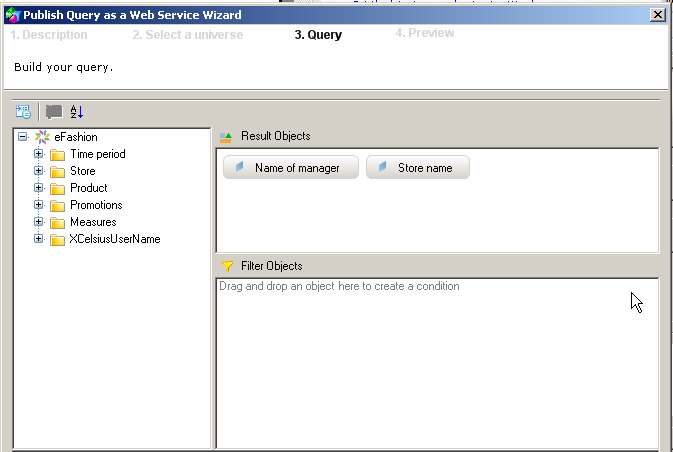
Task: Click the Promotions folder icon
Action: pos(57,206)
